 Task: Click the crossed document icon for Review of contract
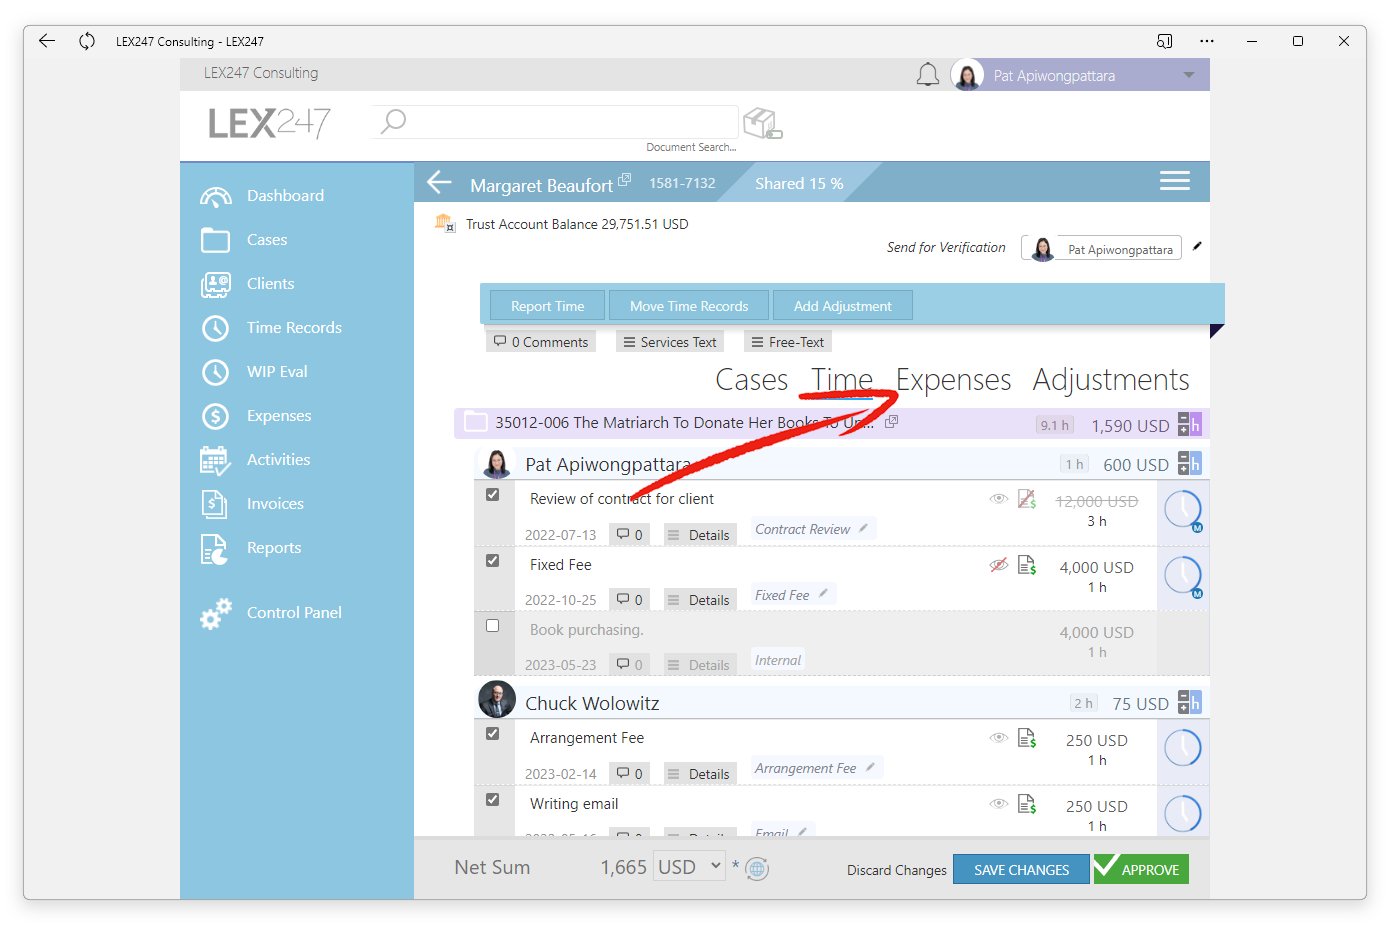tap(1027, 499)
